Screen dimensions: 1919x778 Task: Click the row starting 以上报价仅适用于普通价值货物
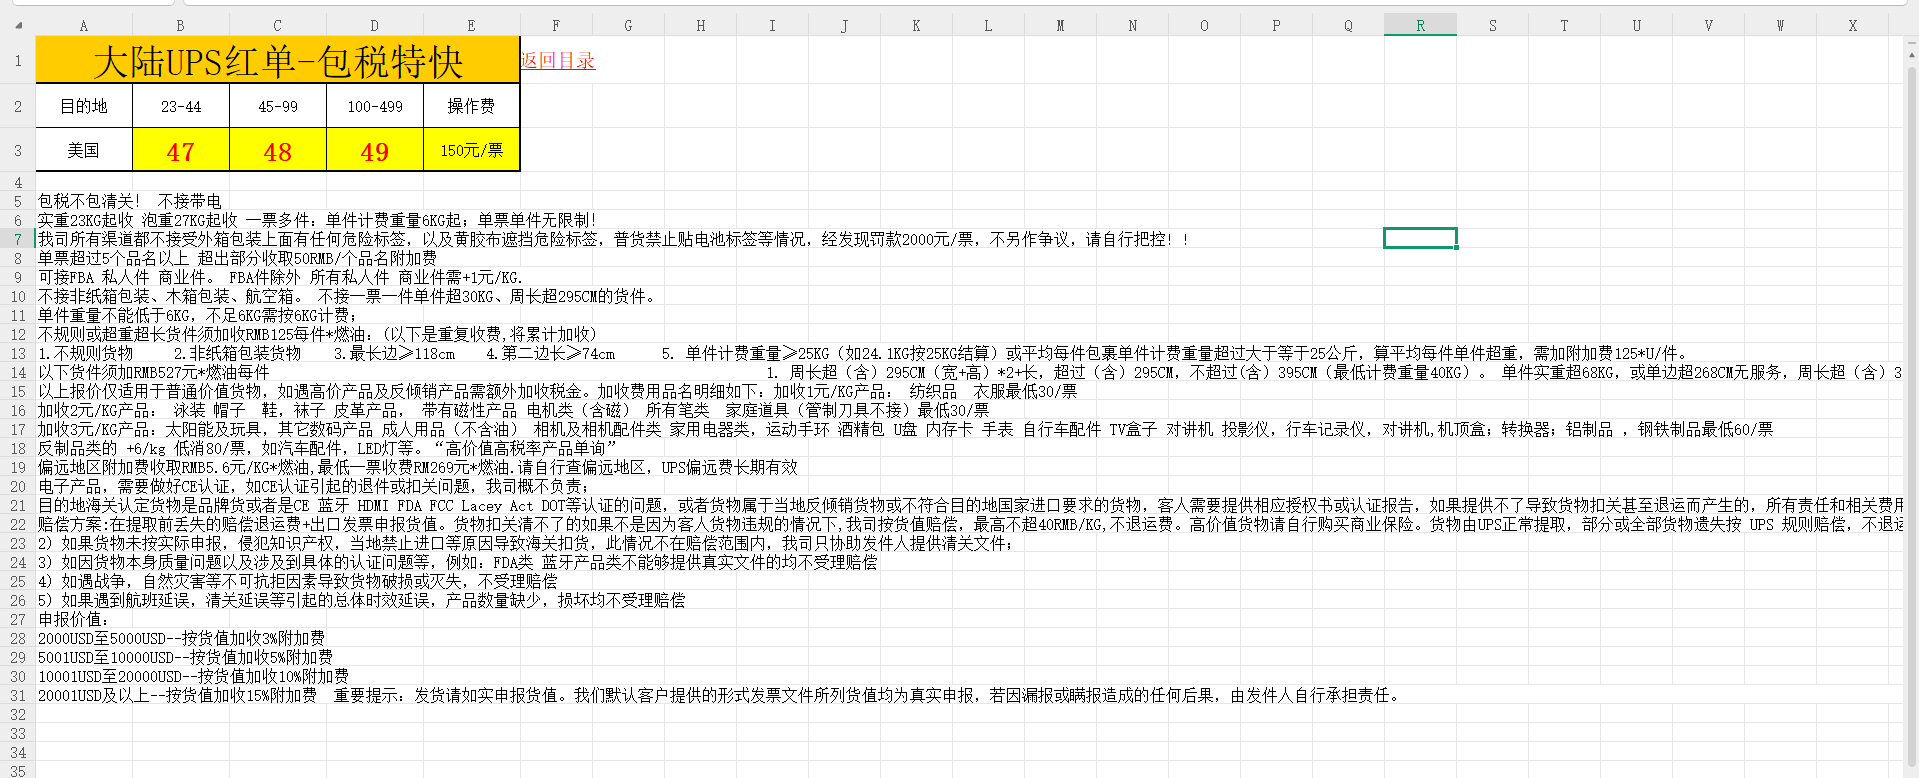click(x=558, y=391)
